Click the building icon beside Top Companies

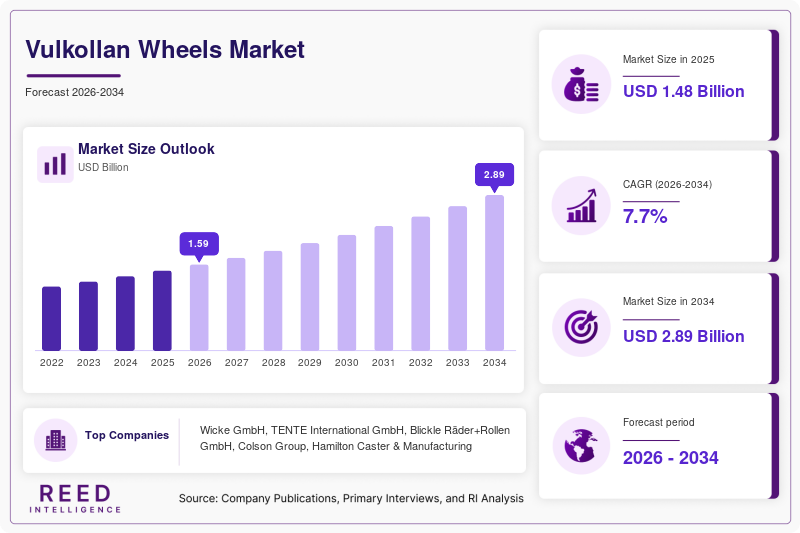(56, 440)
